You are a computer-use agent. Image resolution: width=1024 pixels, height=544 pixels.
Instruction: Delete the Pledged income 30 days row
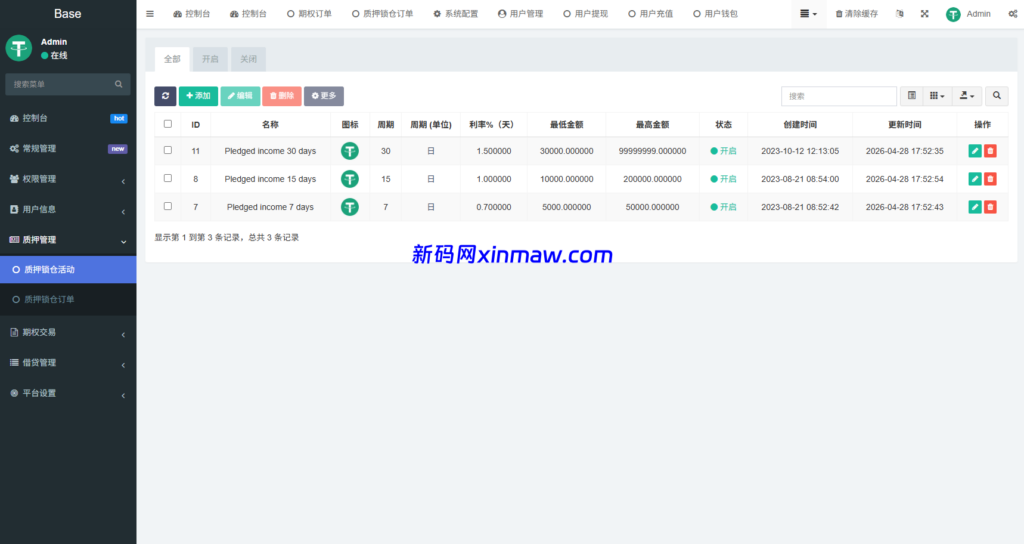click(x=990, y=151)
